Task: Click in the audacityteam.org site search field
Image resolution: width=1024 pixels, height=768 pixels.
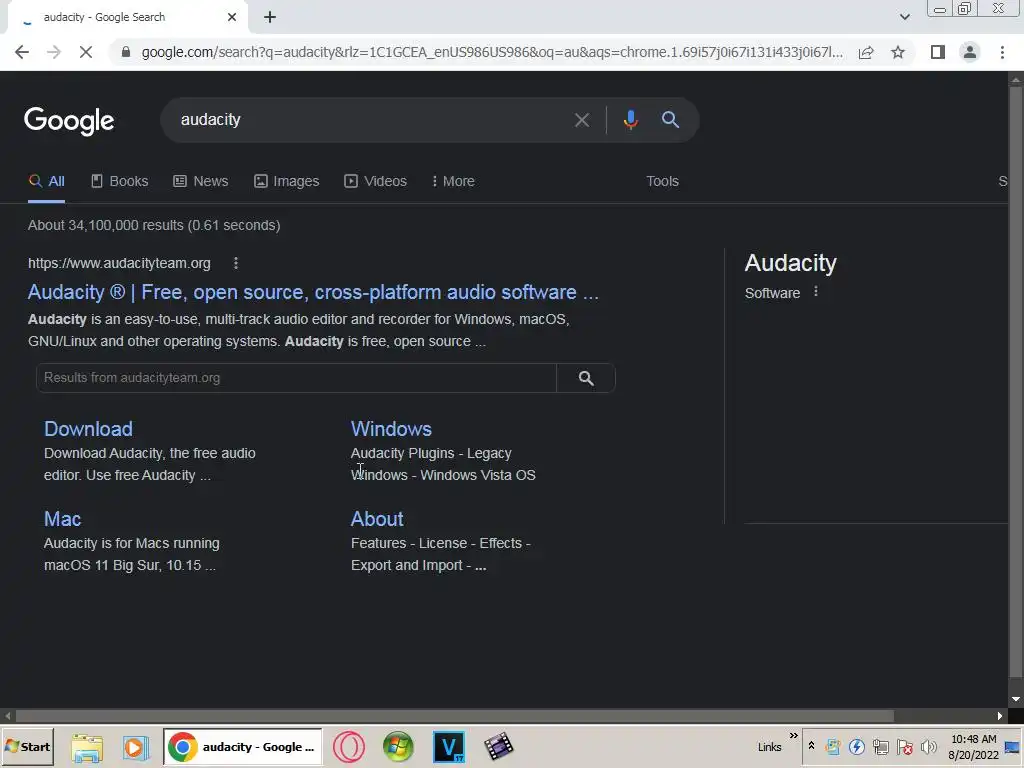Action: 296,378
